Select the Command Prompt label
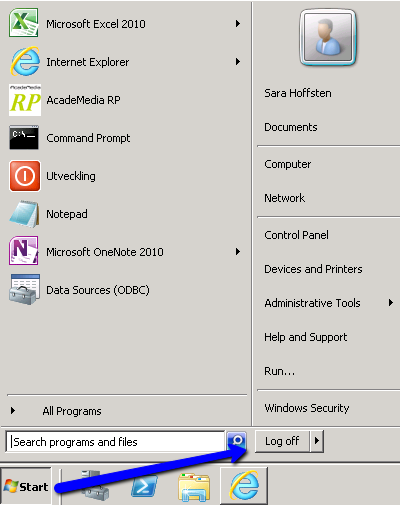This screenshot has height=505, width=400. [88, 138]
